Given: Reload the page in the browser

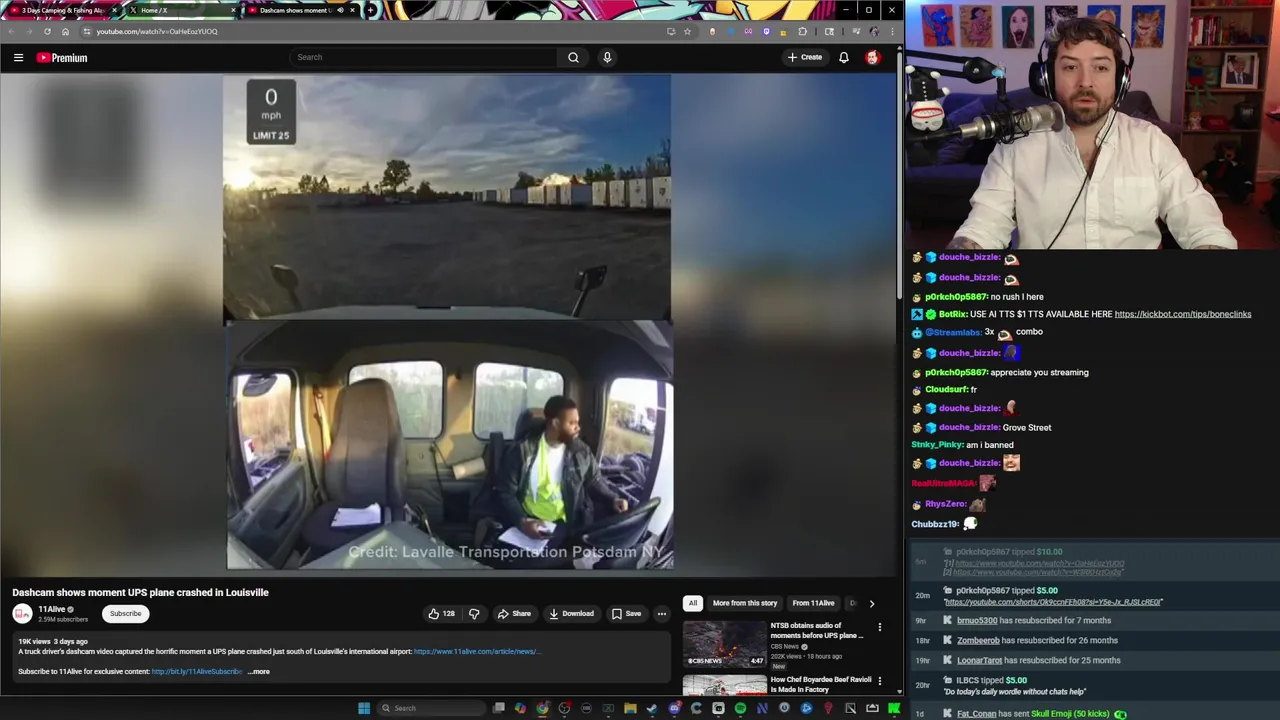Looking at the screenshot, I should pos(47,31).
